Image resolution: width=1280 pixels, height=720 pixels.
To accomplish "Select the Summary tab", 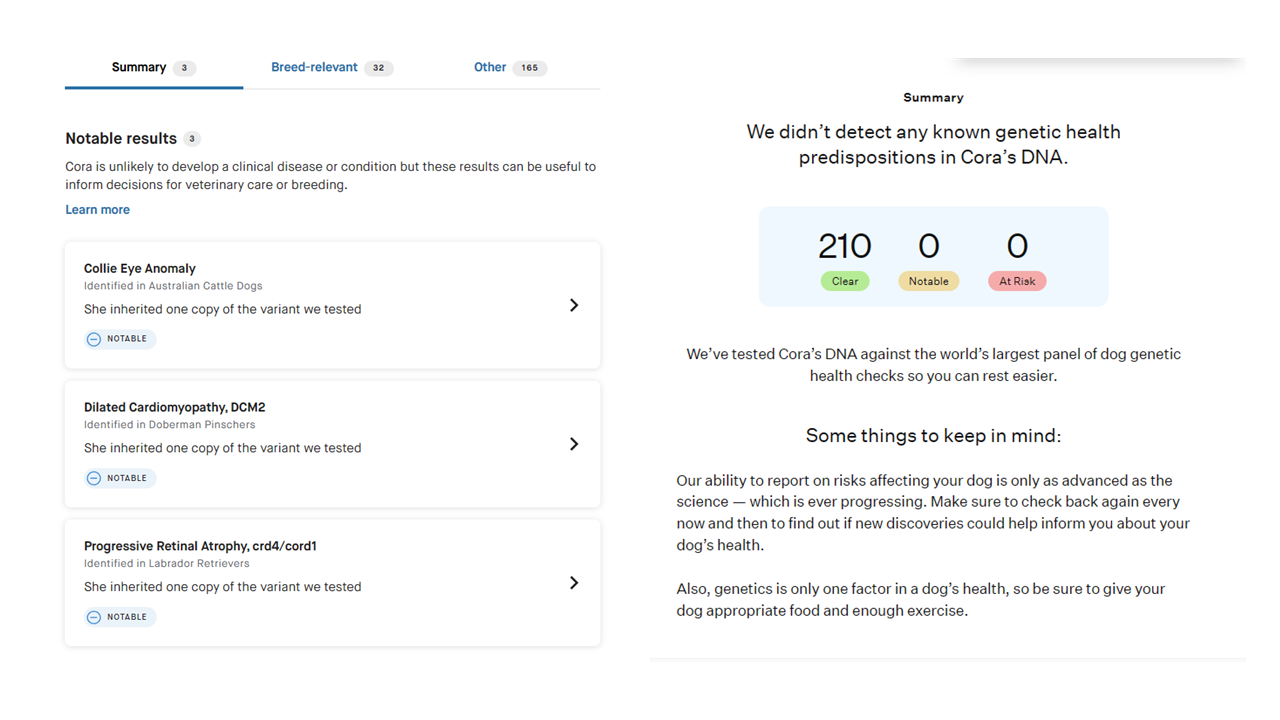I will (x=138, y=67).
